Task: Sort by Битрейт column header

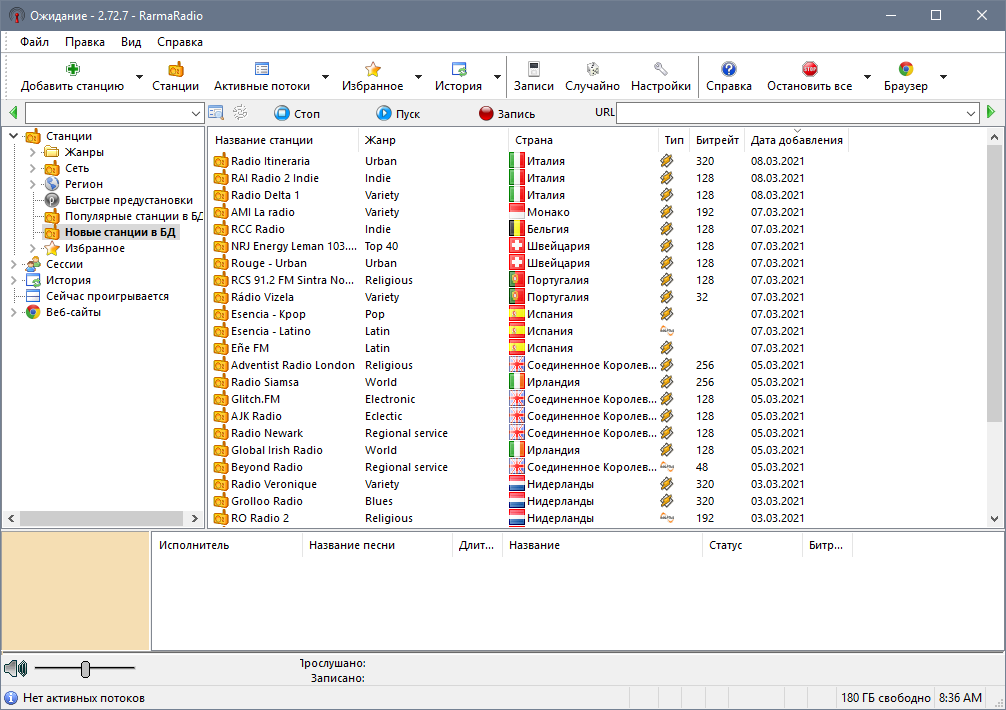Action: click(717, 140)
